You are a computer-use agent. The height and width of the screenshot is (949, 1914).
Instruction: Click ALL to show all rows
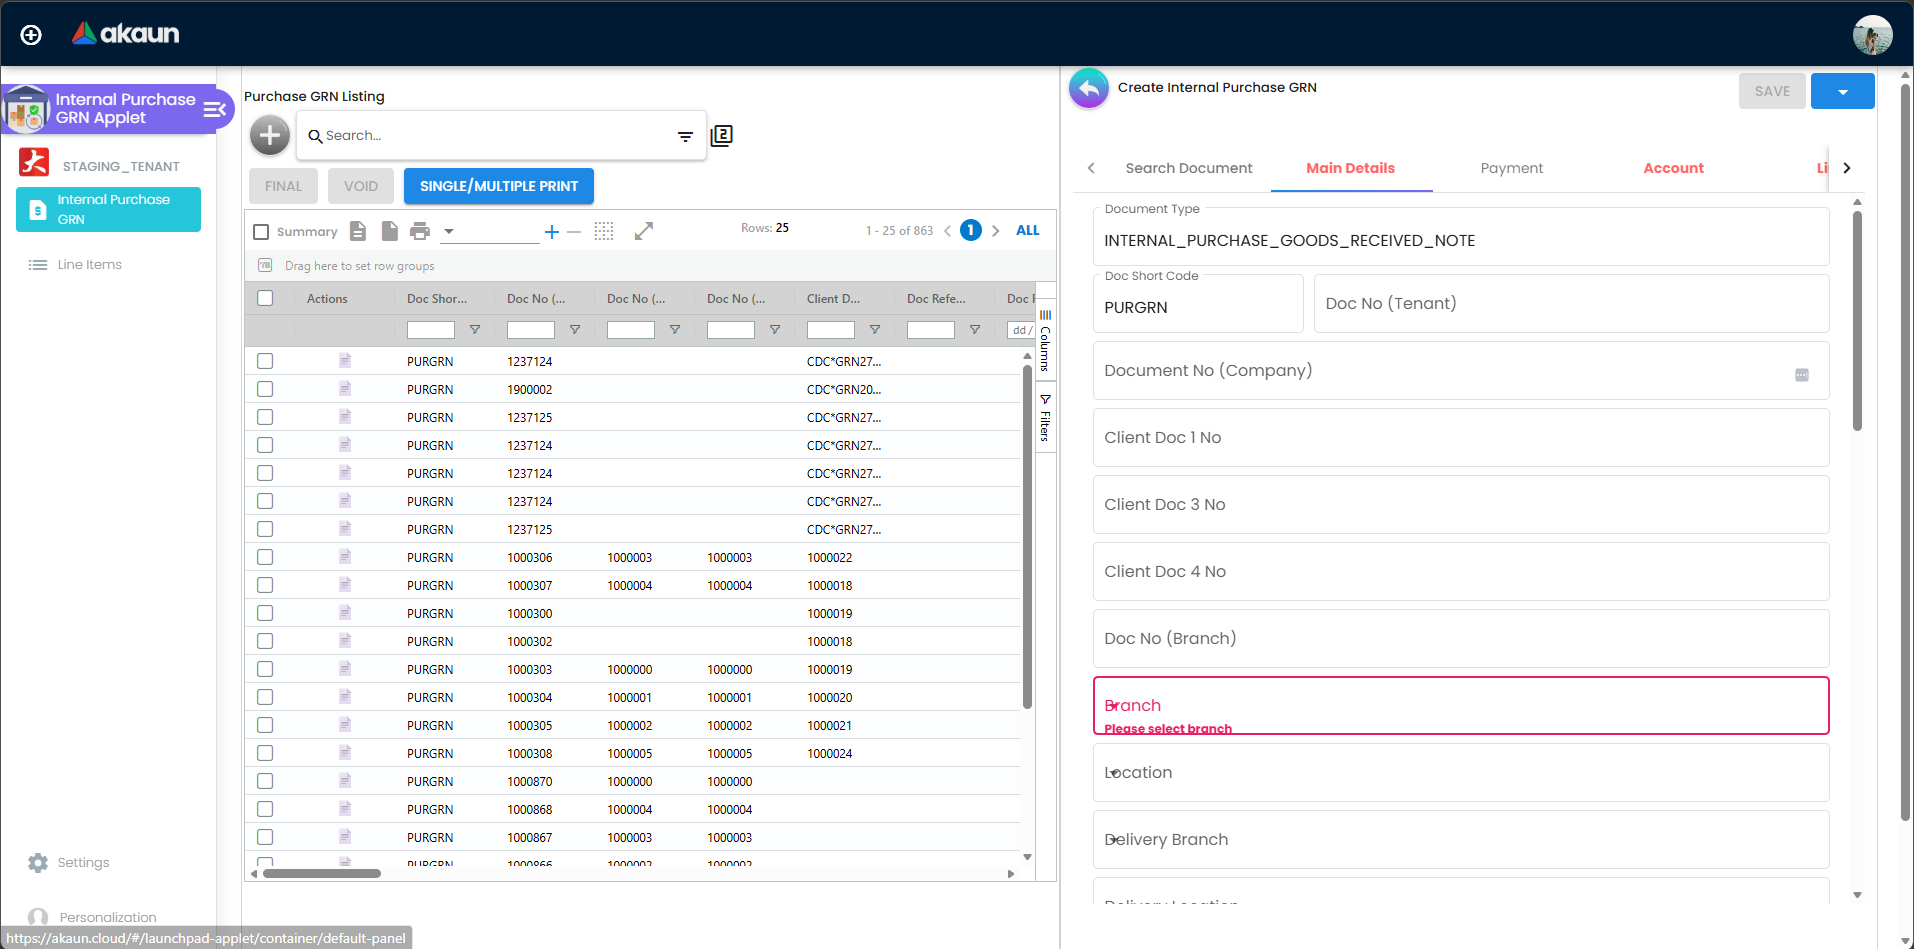(1026, 230)
